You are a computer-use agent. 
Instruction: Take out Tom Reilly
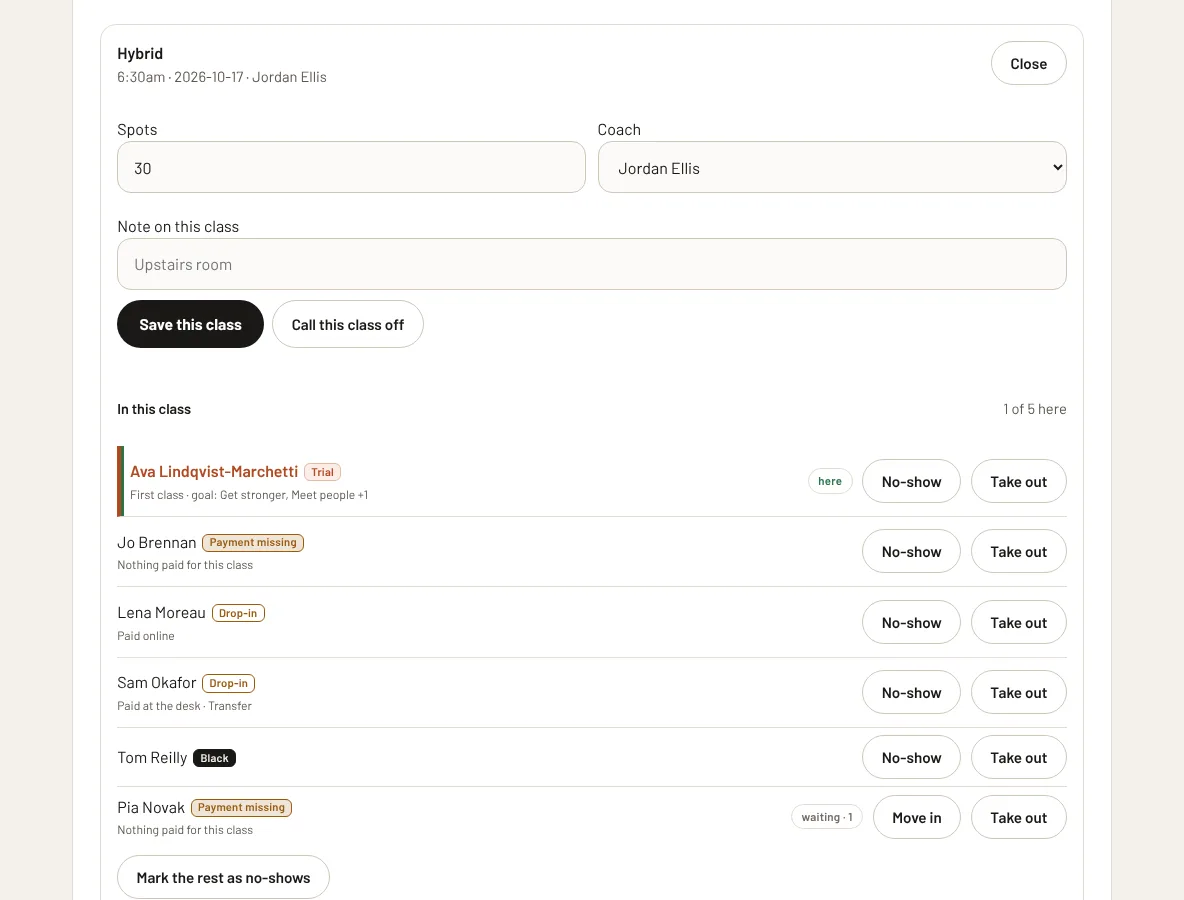click(1019, 757)
